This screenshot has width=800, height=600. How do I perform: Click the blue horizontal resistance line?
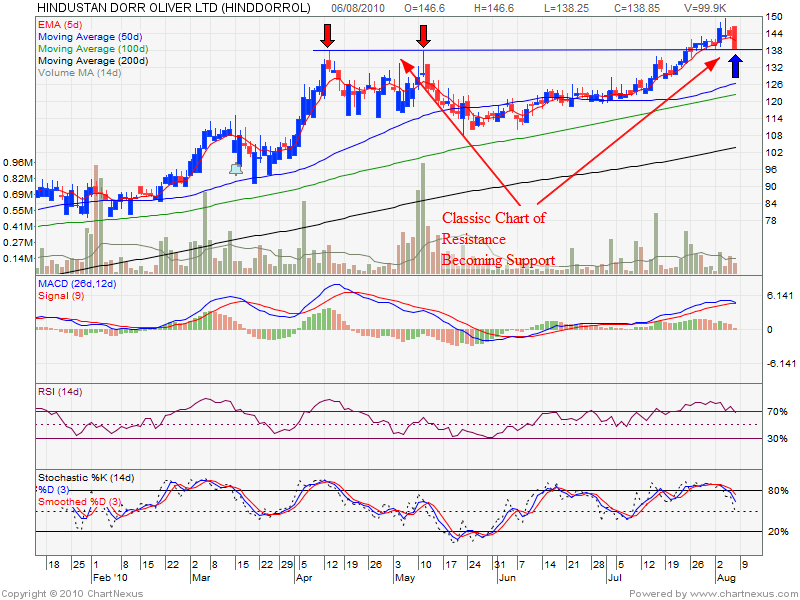tap(520, 50)
